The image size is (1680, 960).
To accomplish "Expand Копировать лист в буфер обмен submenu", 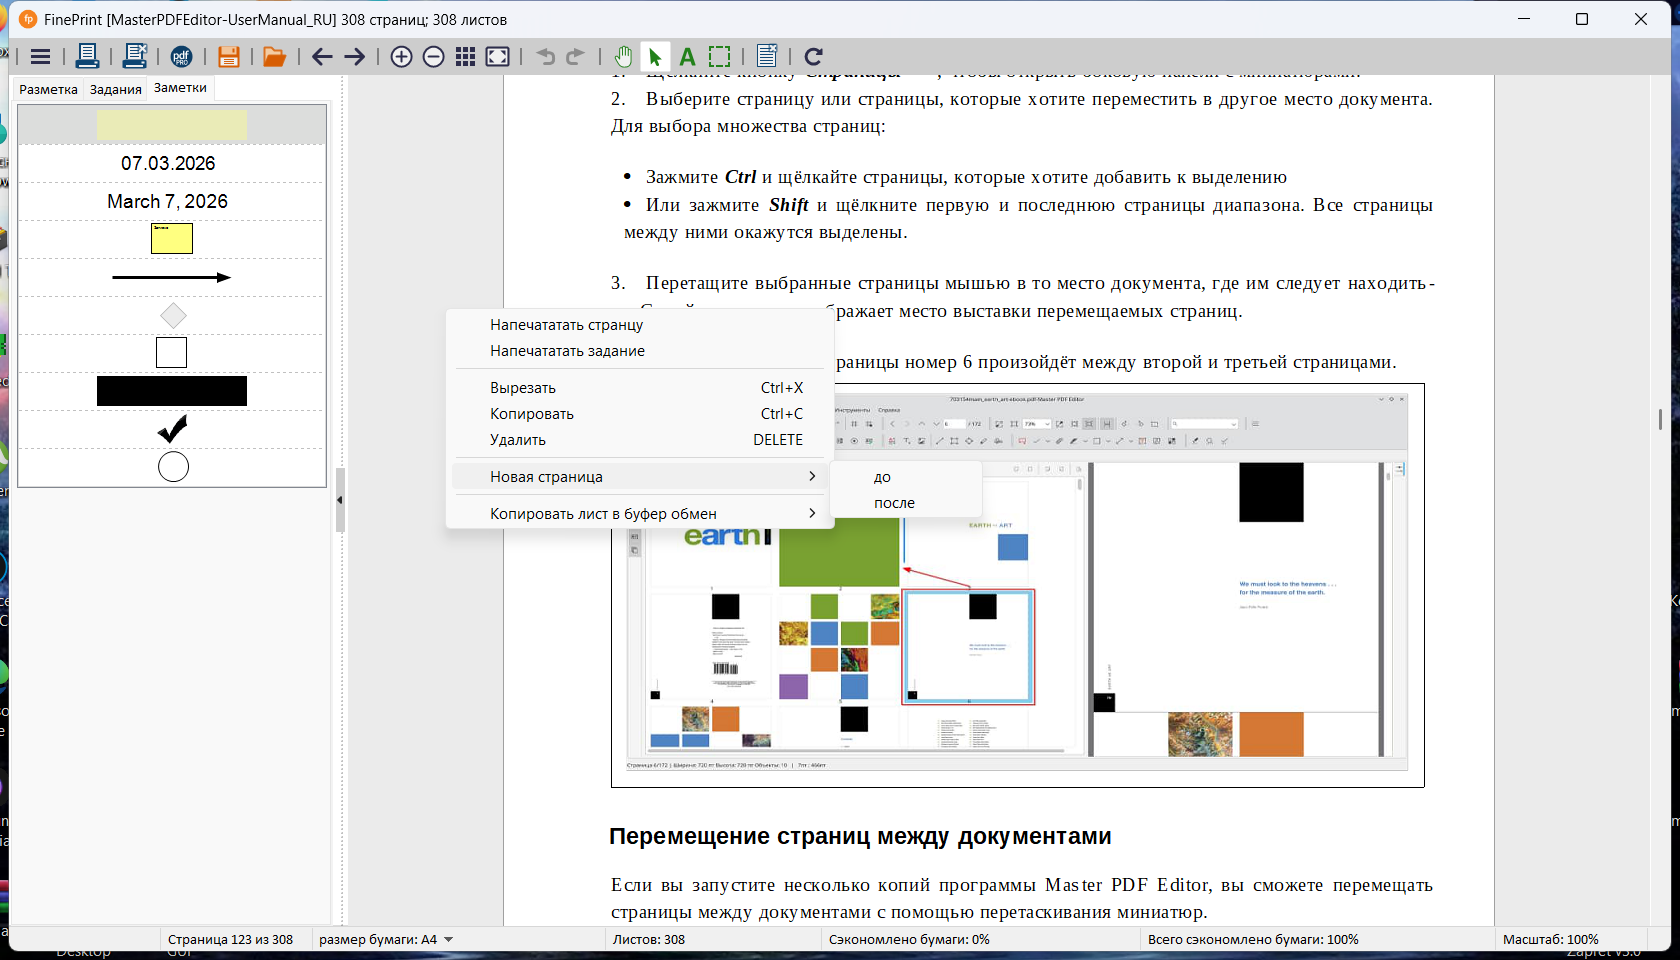I will pyautogui.click(x=640, y=514).
